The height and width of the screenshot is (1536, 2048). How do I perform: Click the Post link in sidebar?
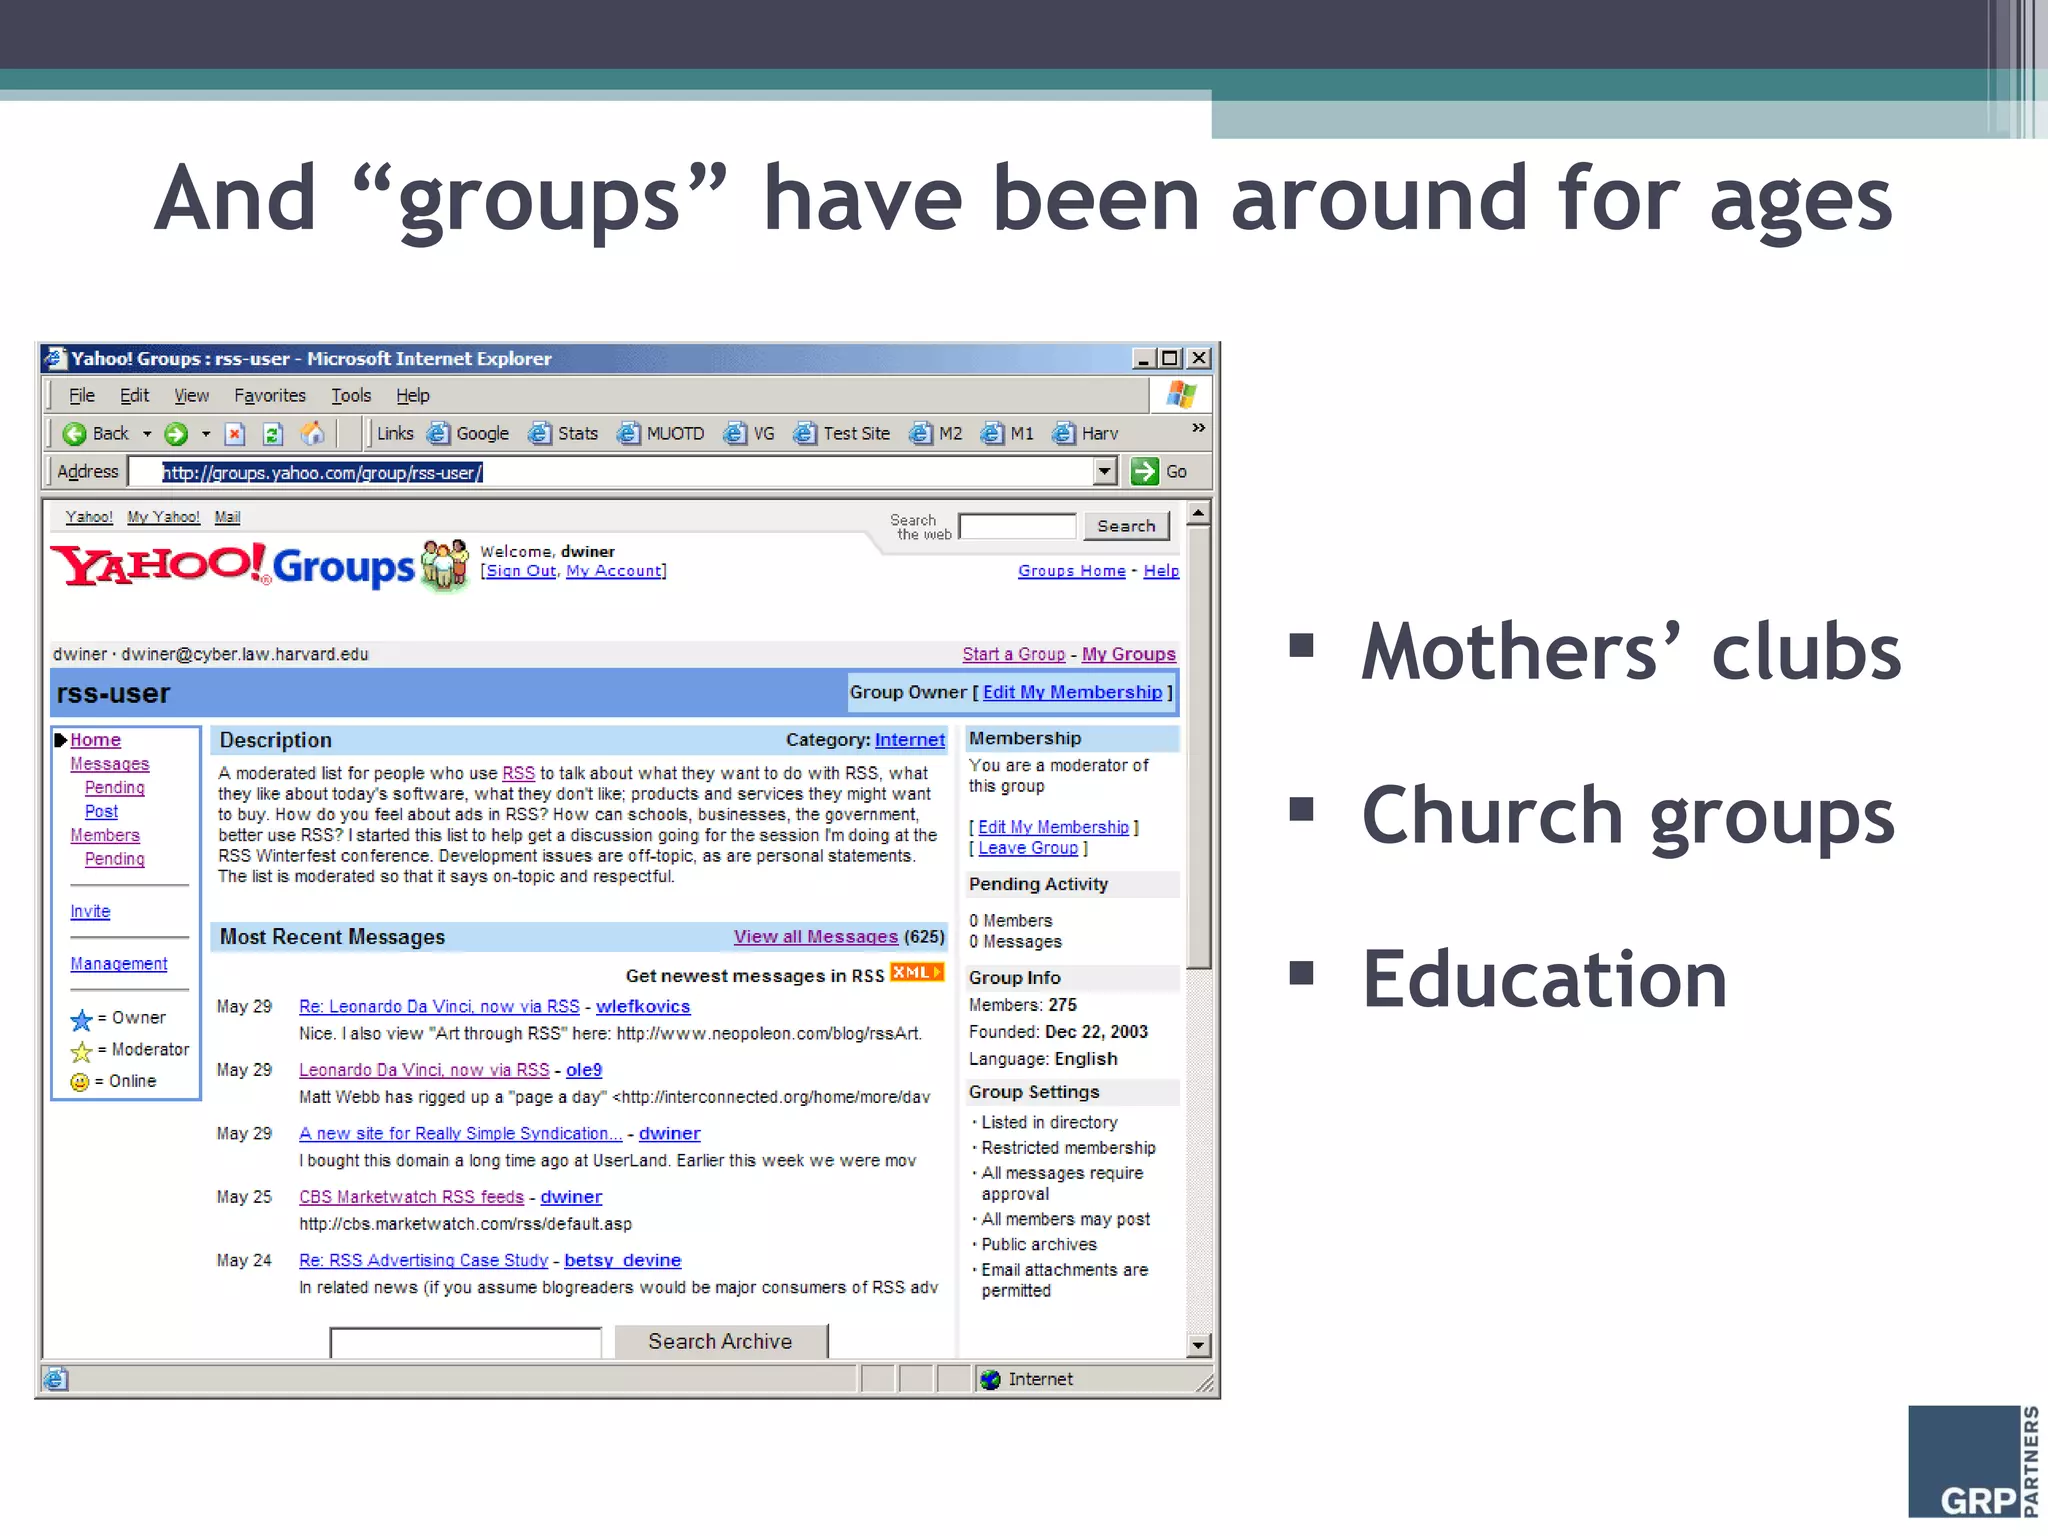pyautogui.click(x=101, y=812)
